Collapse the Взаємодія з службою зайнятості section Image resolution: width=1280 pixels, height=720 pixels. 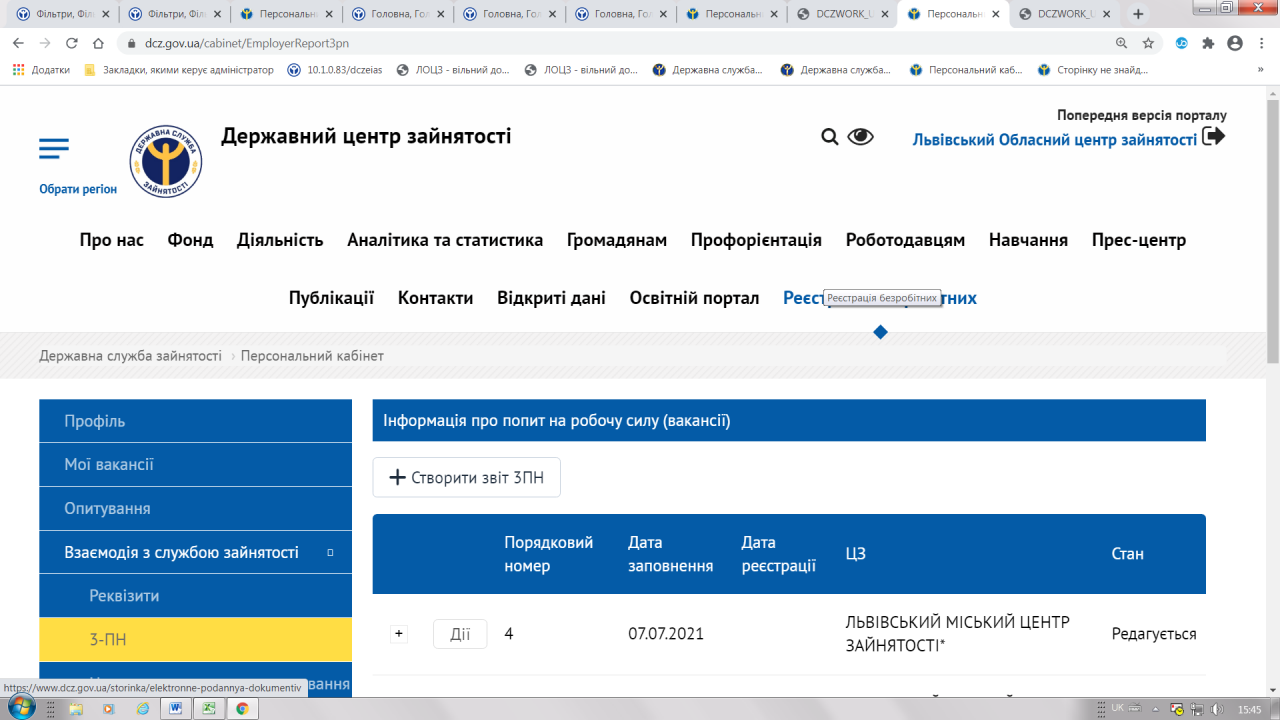tap(330, 553)
